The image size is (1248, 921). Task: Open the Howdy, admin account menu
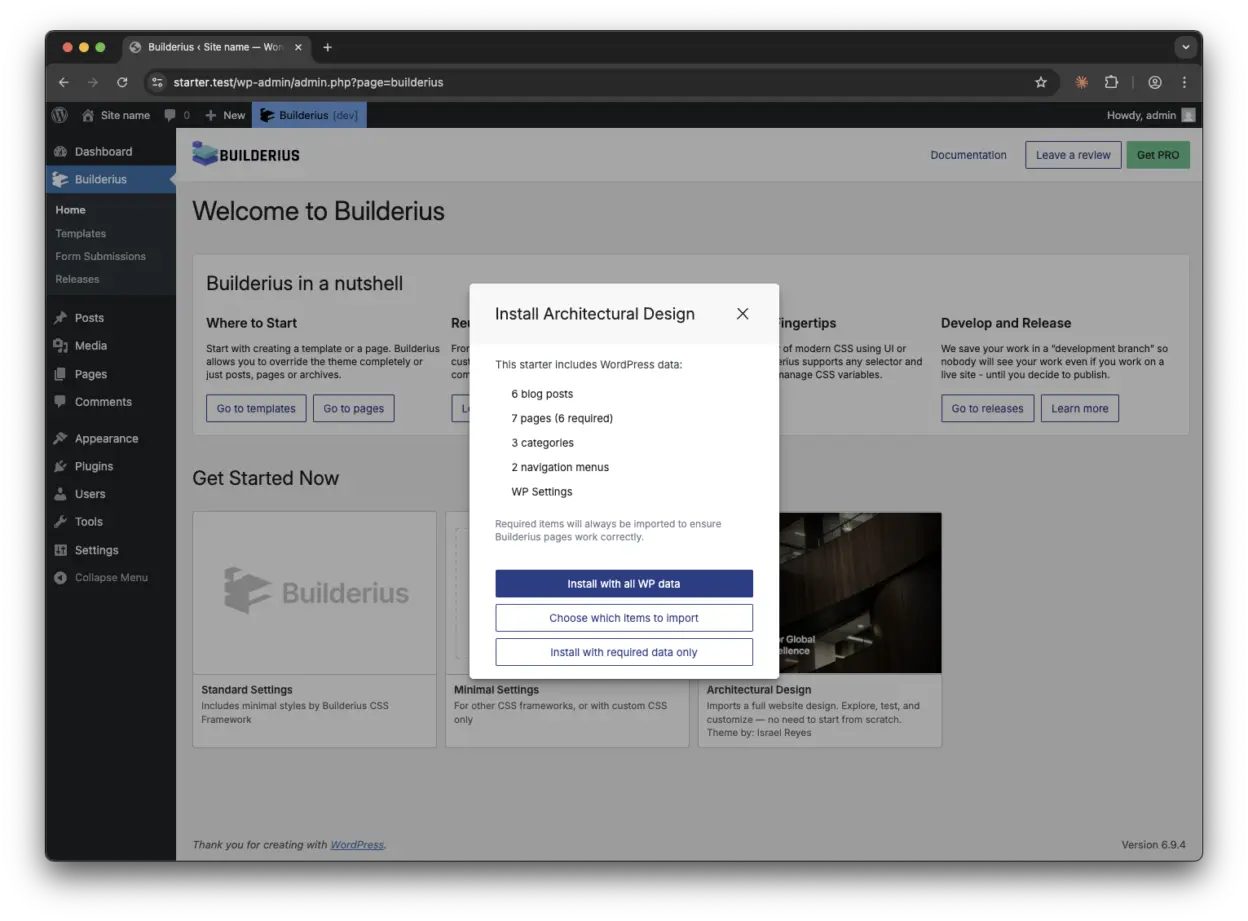pyautogui.click(x=1149, y=115)
